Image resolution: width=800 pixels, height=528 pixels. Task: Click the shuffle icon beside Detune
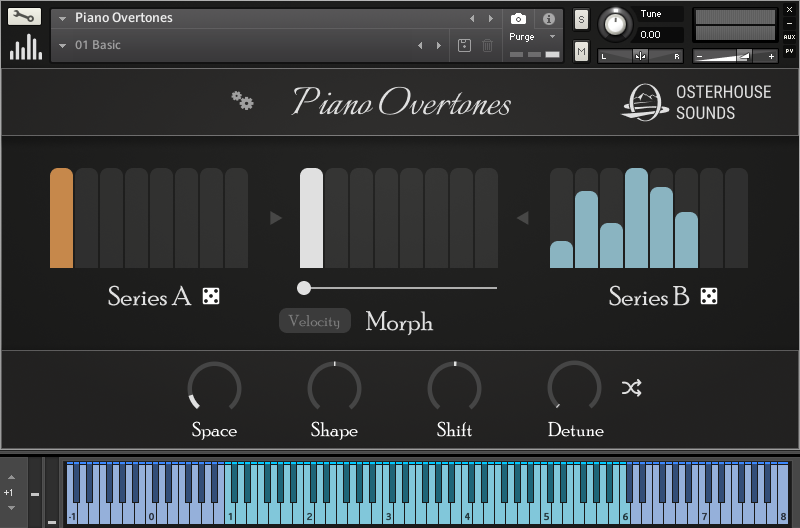click(x=631, y=388)
